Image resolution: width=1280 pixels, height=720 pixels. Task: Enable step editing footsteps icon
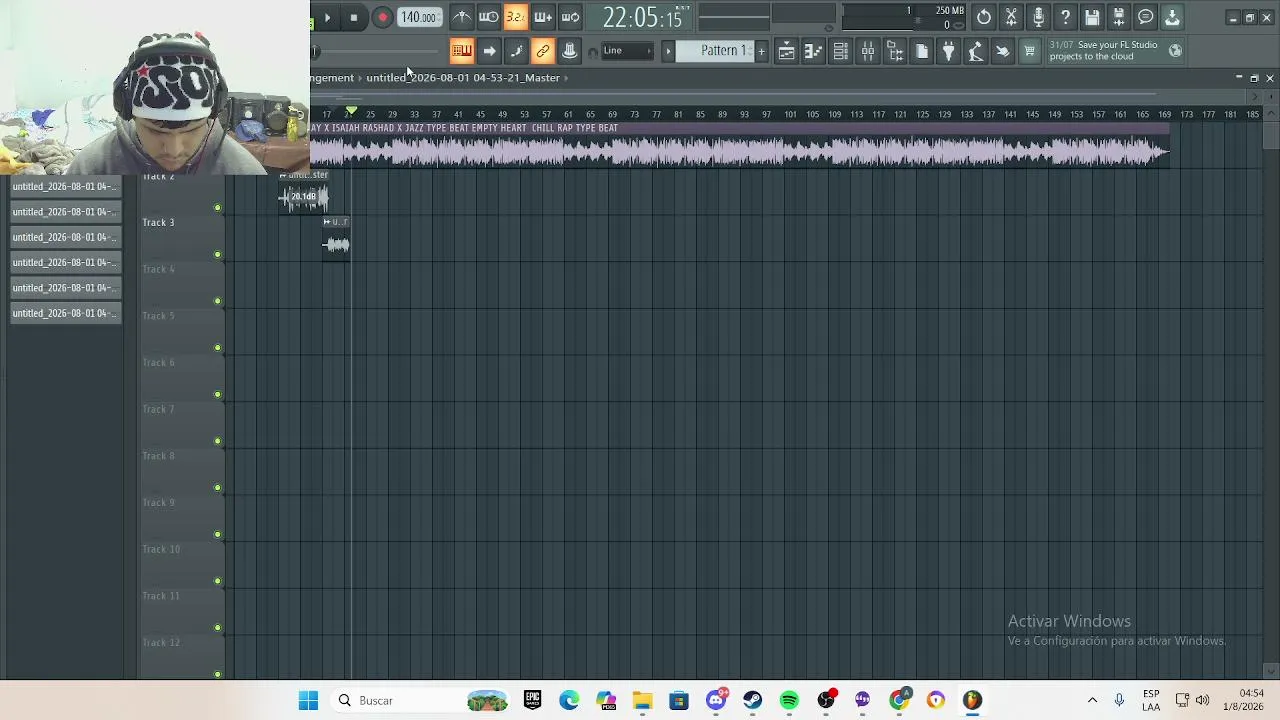point(516,51)
